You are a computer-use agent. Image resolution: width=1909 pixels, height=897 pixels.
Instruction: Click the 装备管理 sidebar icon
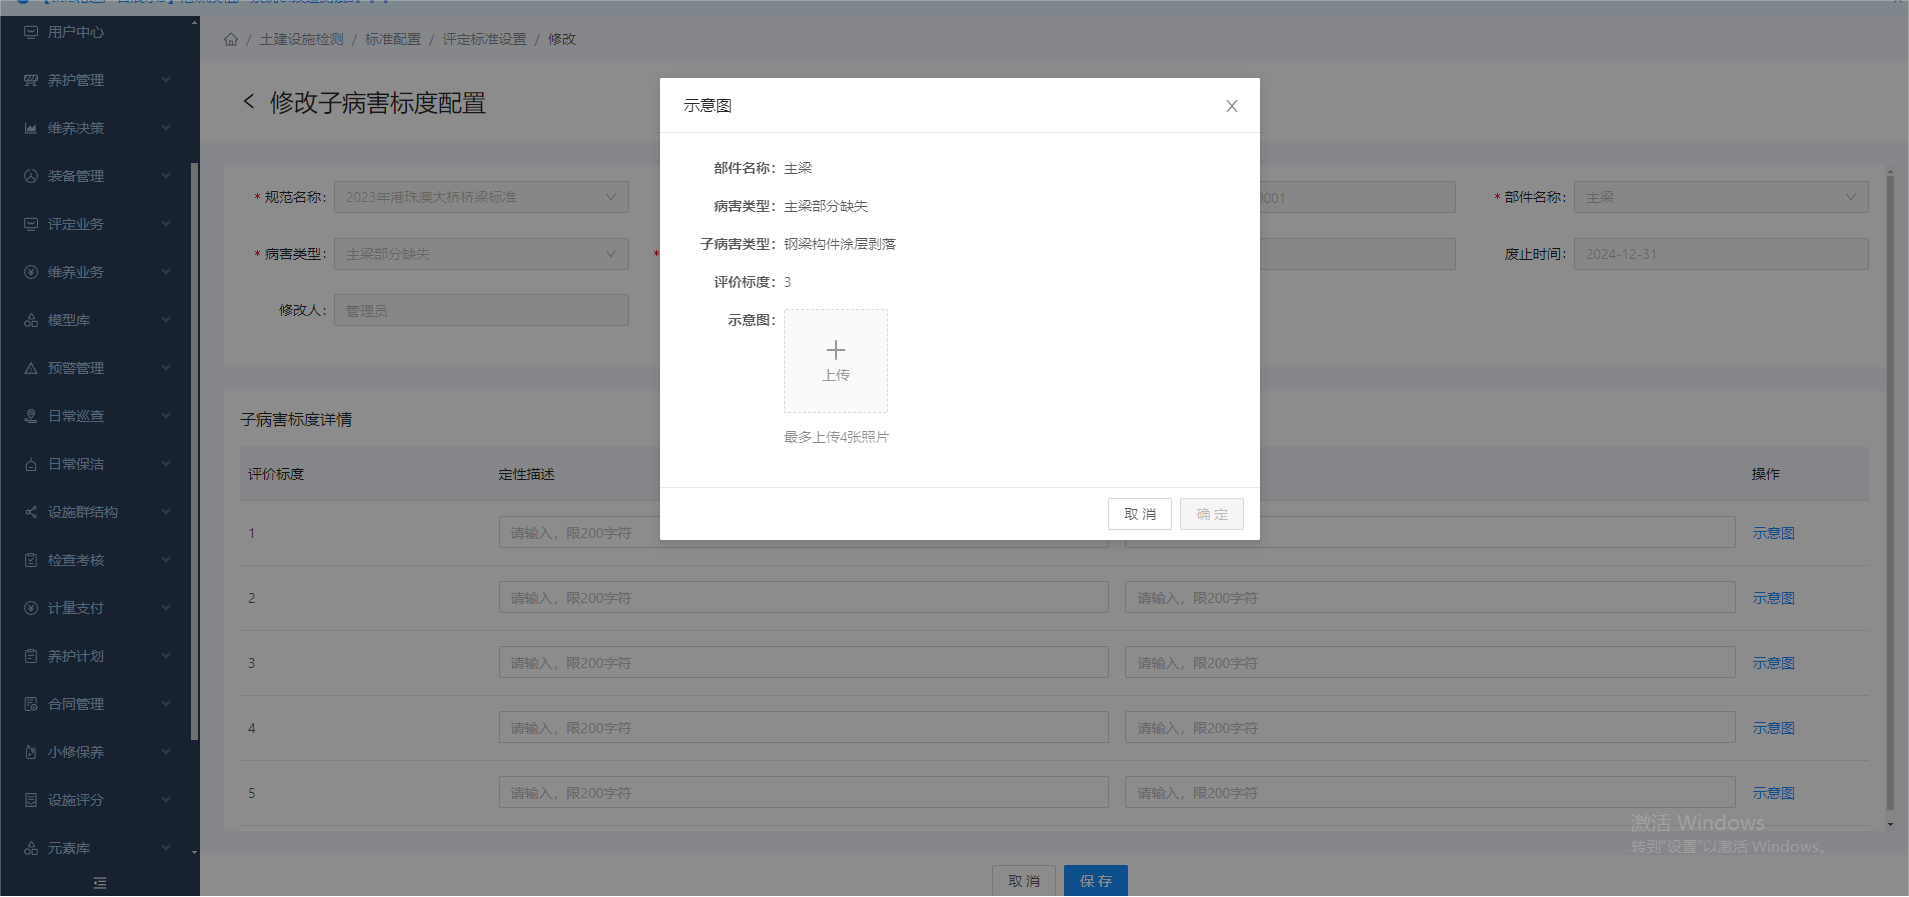[x=31, y=176]
